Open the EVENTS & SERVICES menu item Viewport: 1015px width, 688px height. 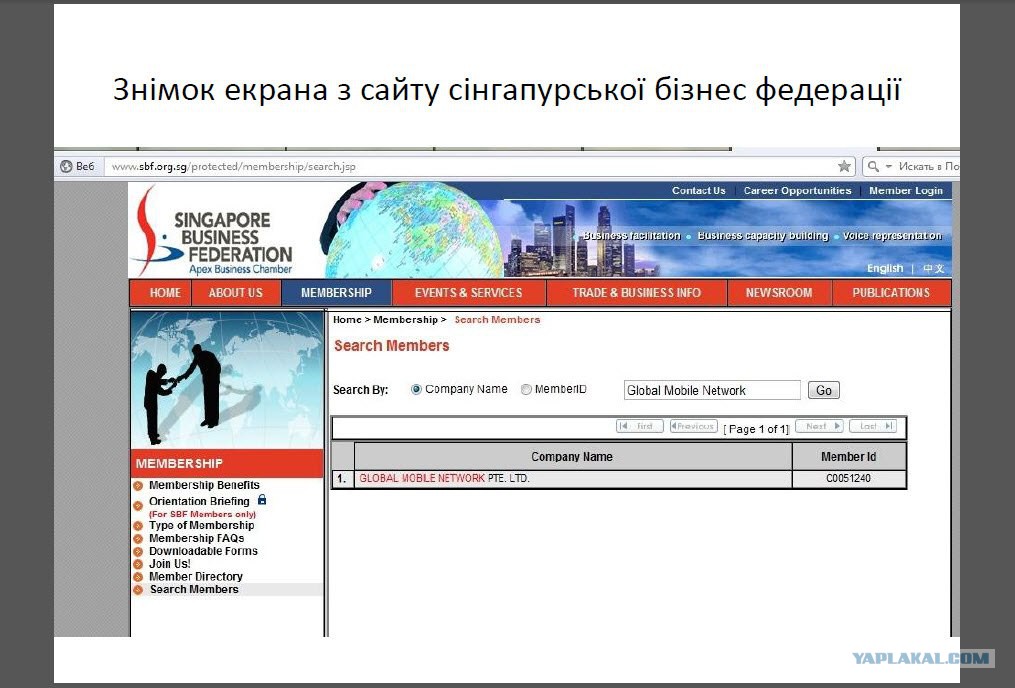(469, 293)
